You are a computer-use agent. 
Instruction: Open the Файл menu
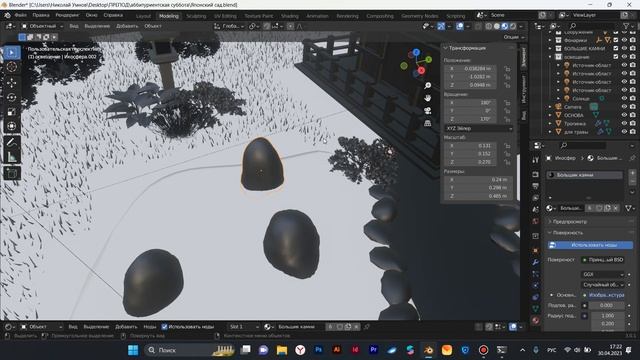click(x=20, y=15)
